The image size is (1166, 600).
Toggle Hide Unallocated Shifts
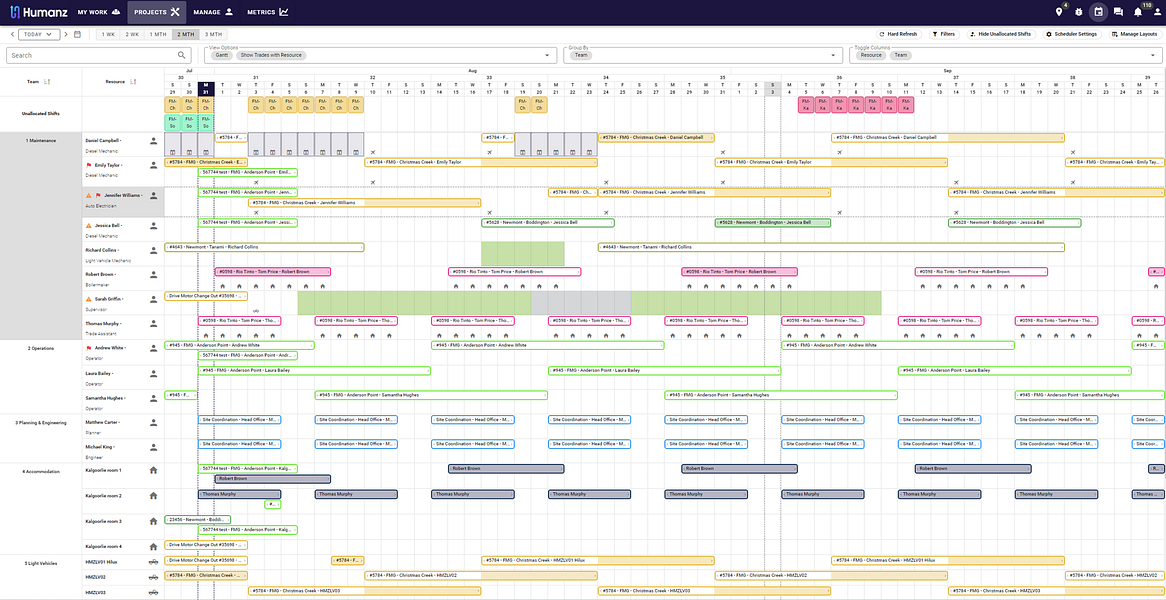999,34
